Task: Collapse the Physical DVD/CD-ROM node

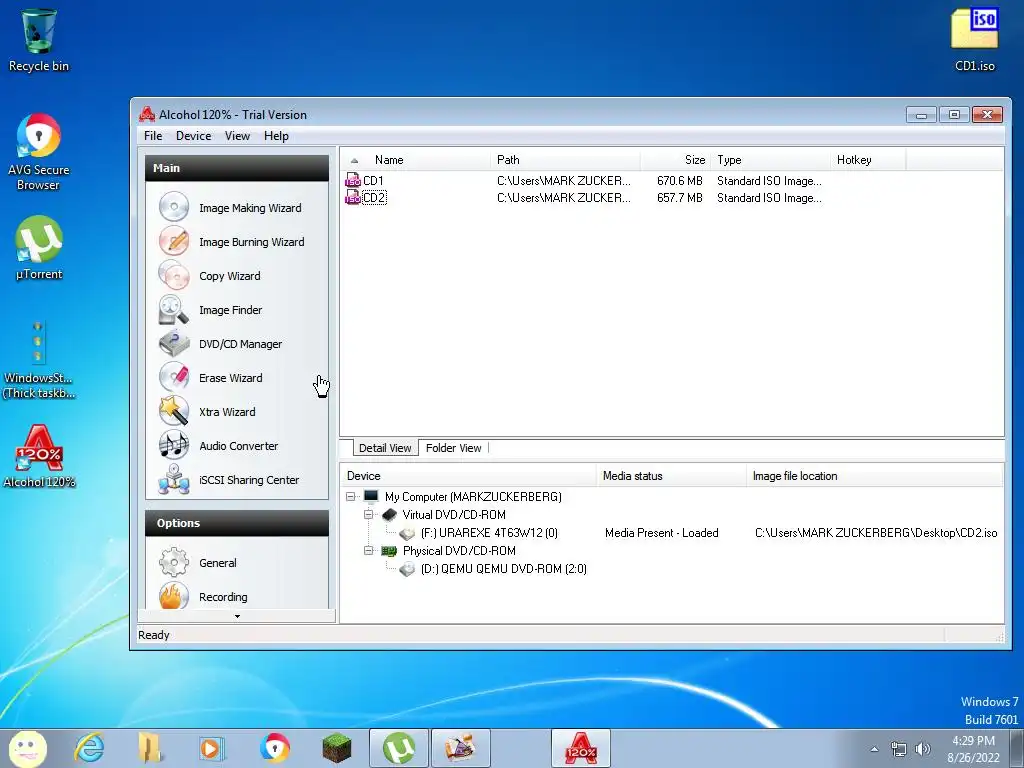Action: coord(368,551)
